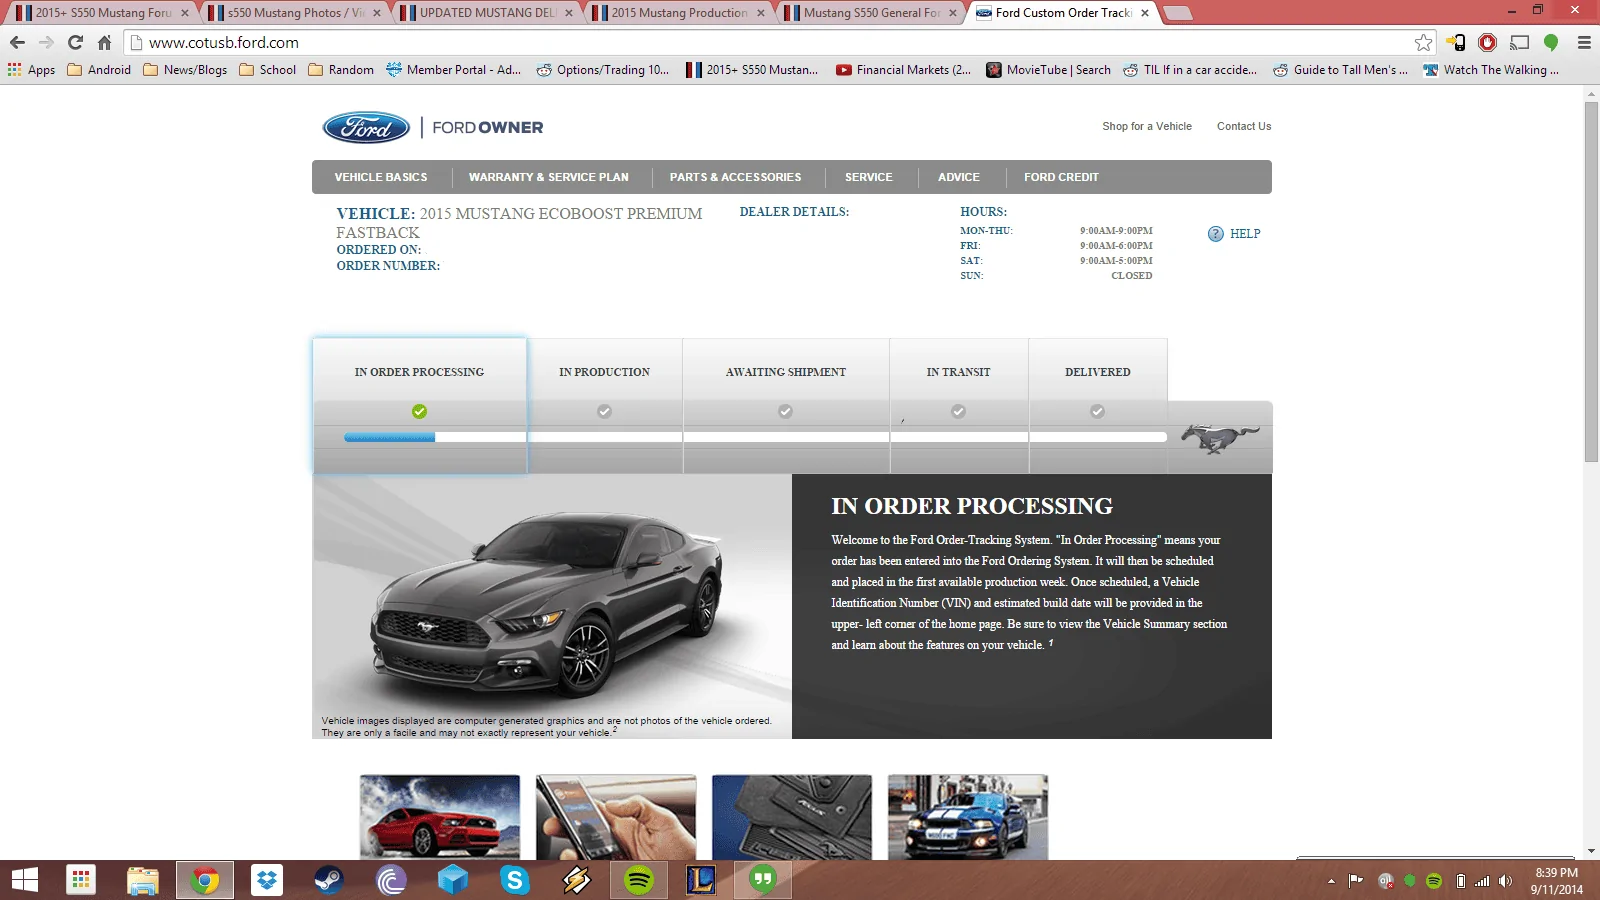This screenshot has height=900, width=1600.
Task: Open File Explorer from the taskbar
Action: (x=143, y=880)
